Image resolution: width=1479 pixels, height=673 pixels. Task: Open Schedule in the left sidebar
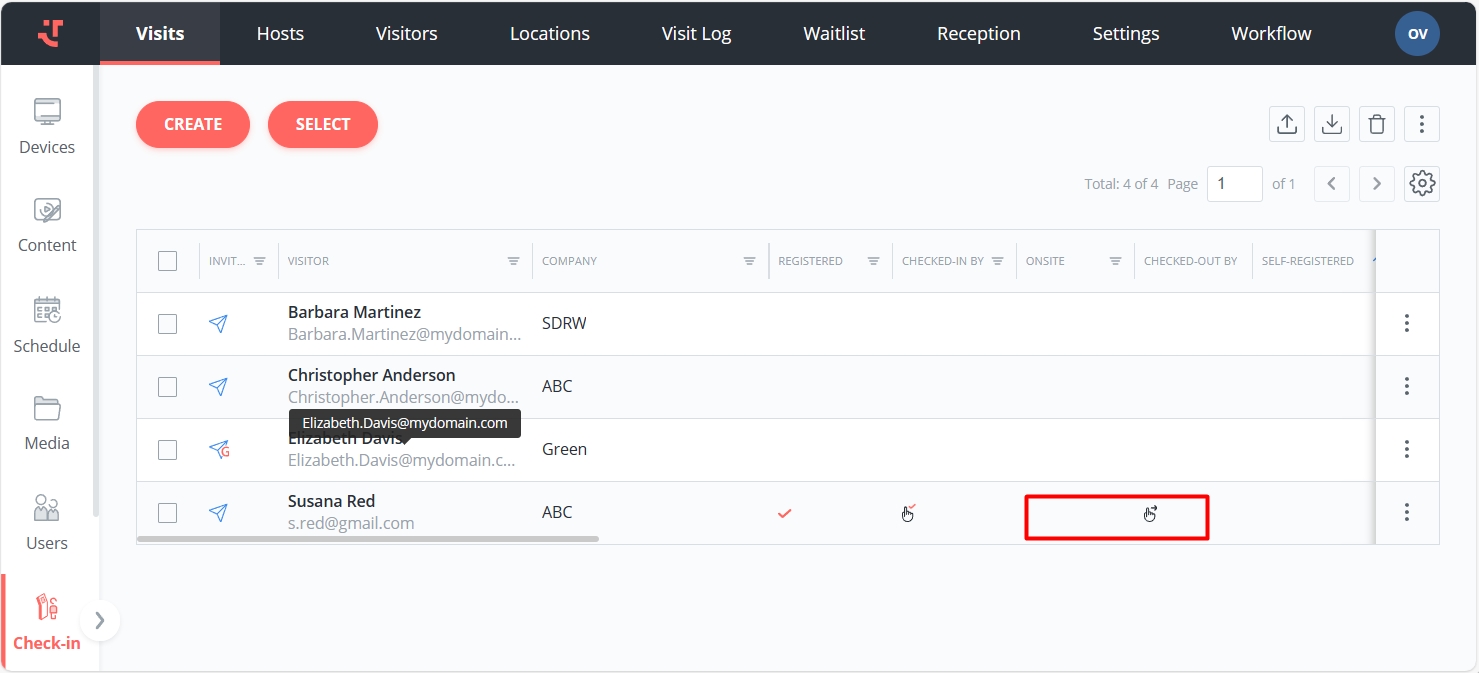47,326
